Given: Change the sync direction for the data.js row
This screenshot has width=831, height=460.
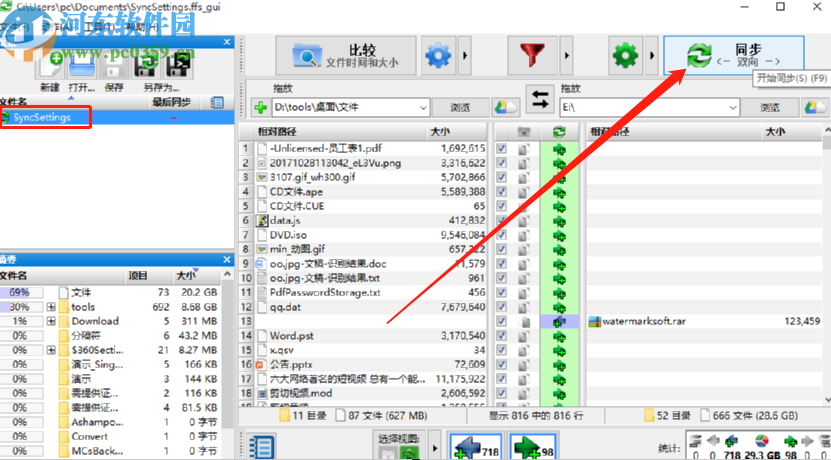Looking at the screenshot, I should (x=559, y=220).
